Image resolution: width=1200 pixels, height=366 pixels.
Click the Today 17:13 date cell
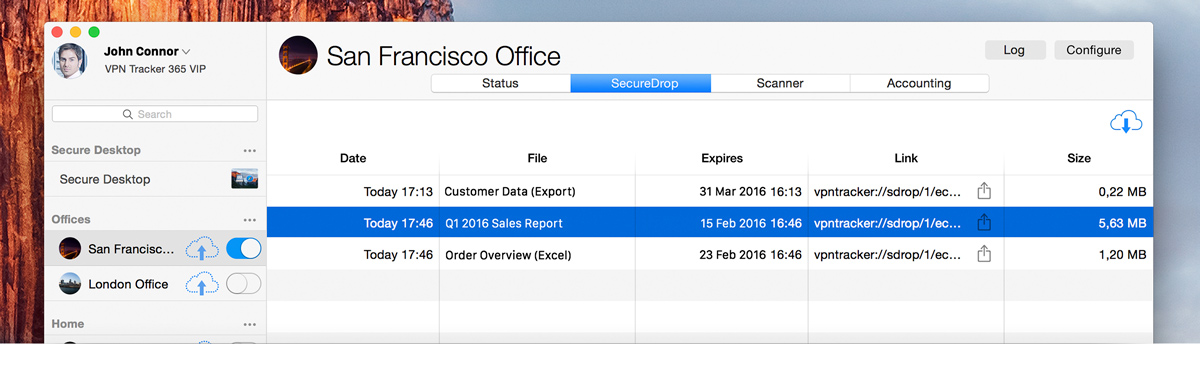point(398,191)
